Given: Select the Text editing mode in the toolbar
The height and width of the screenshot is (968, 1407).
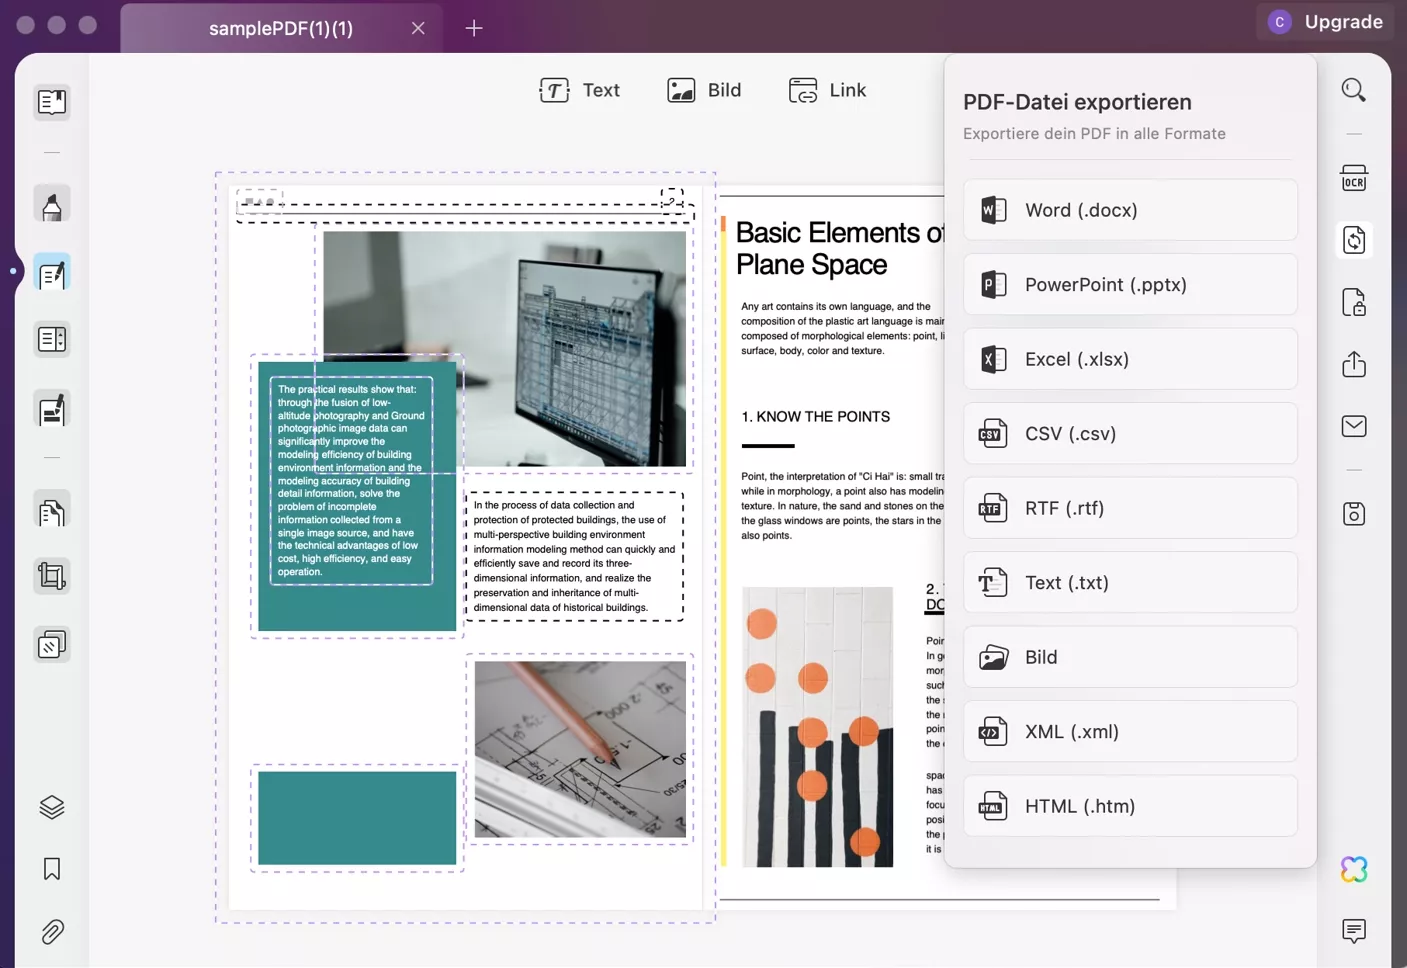Looking at the screenshot, I should [580, 90].
